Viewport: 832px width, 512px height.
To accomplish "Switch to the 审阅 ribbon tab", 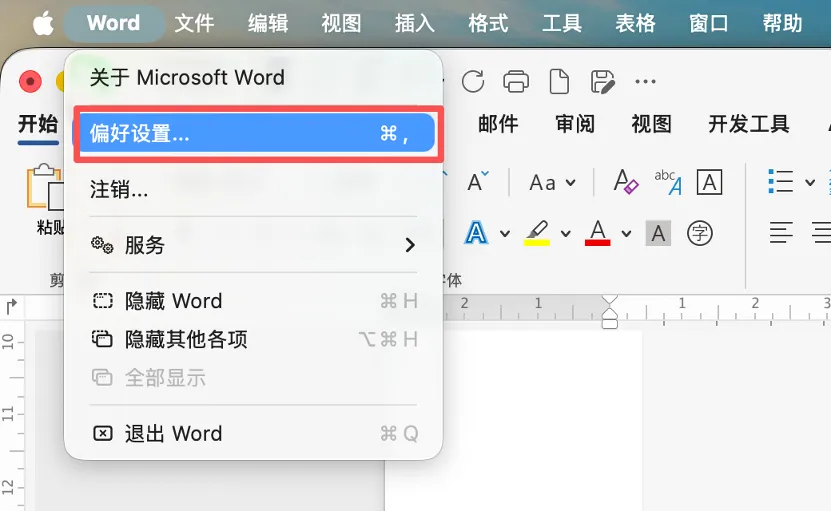I will [575, 124].
